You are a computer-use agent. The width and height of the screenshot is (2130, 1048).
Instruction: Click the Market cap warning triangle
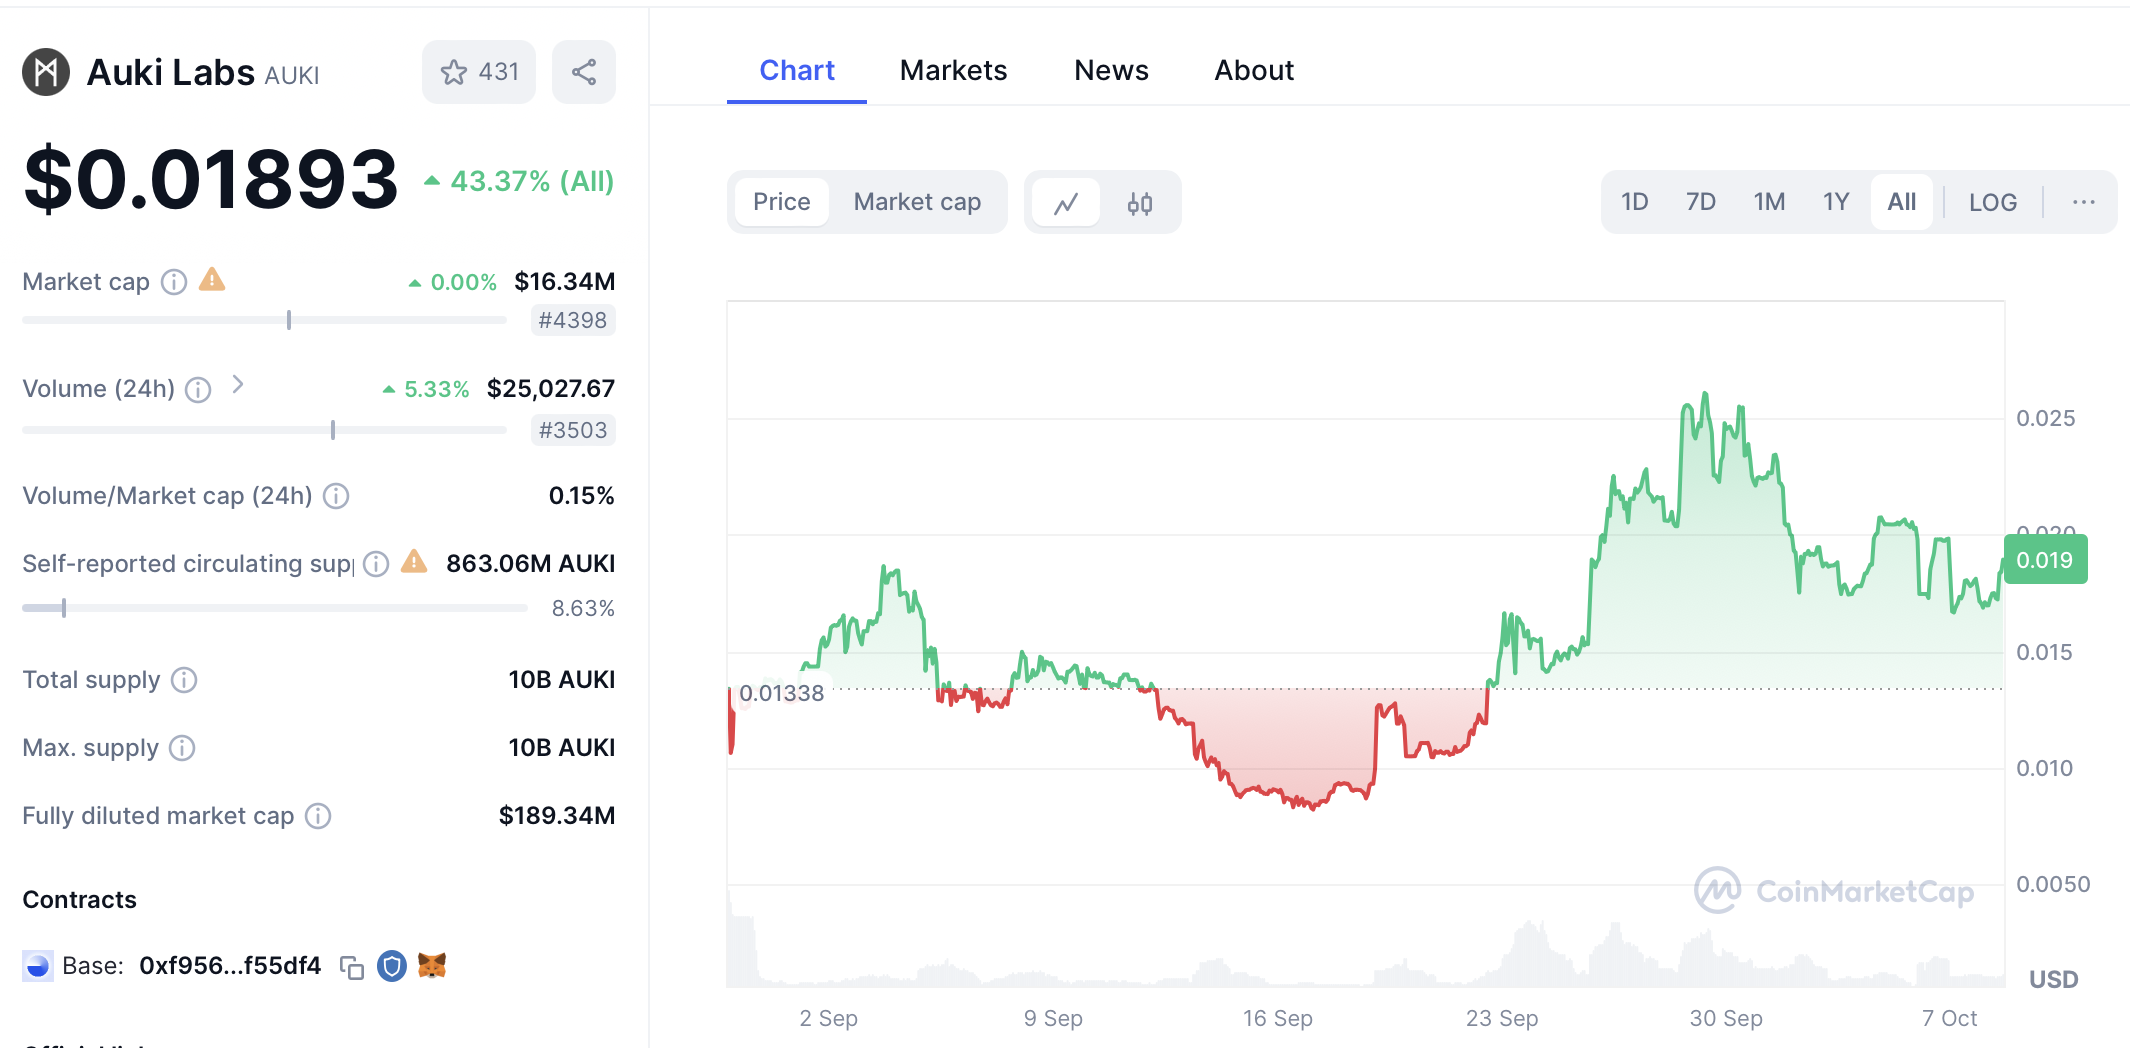point(212,280)
